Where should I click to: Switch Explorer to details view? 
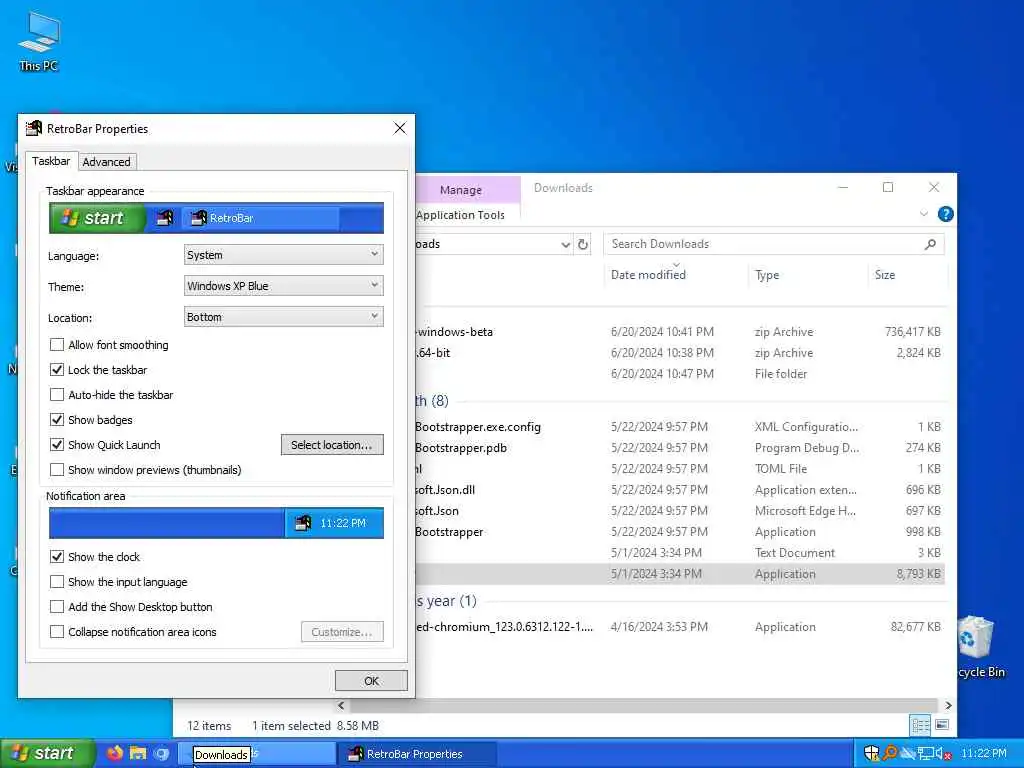pyautogui.click(x=920, y=725)
